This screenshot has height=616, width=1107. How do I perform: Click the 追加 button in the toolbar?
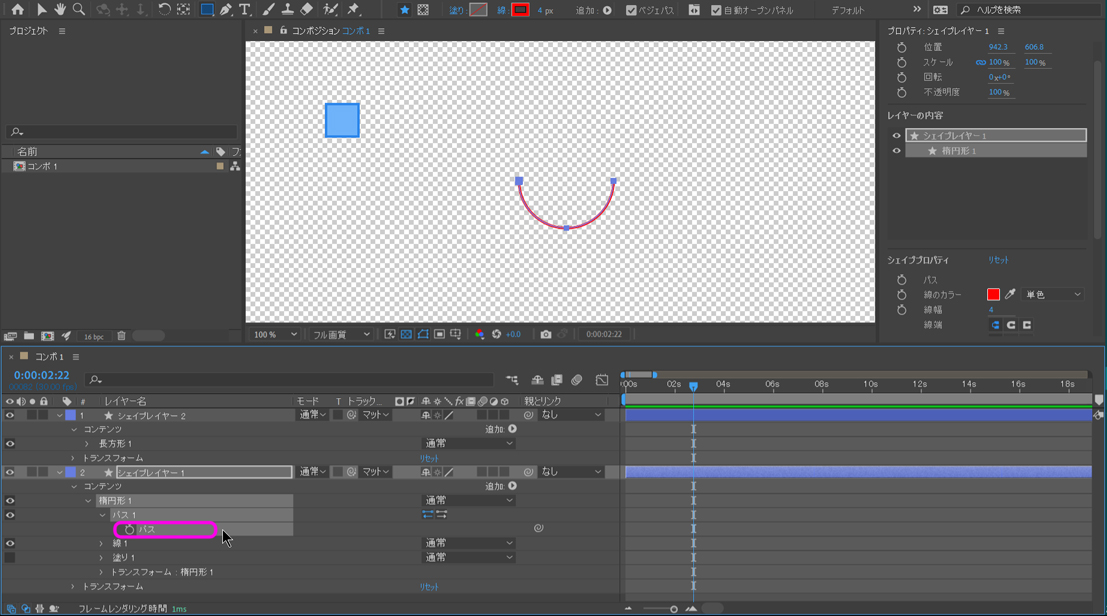coord(607,11)
